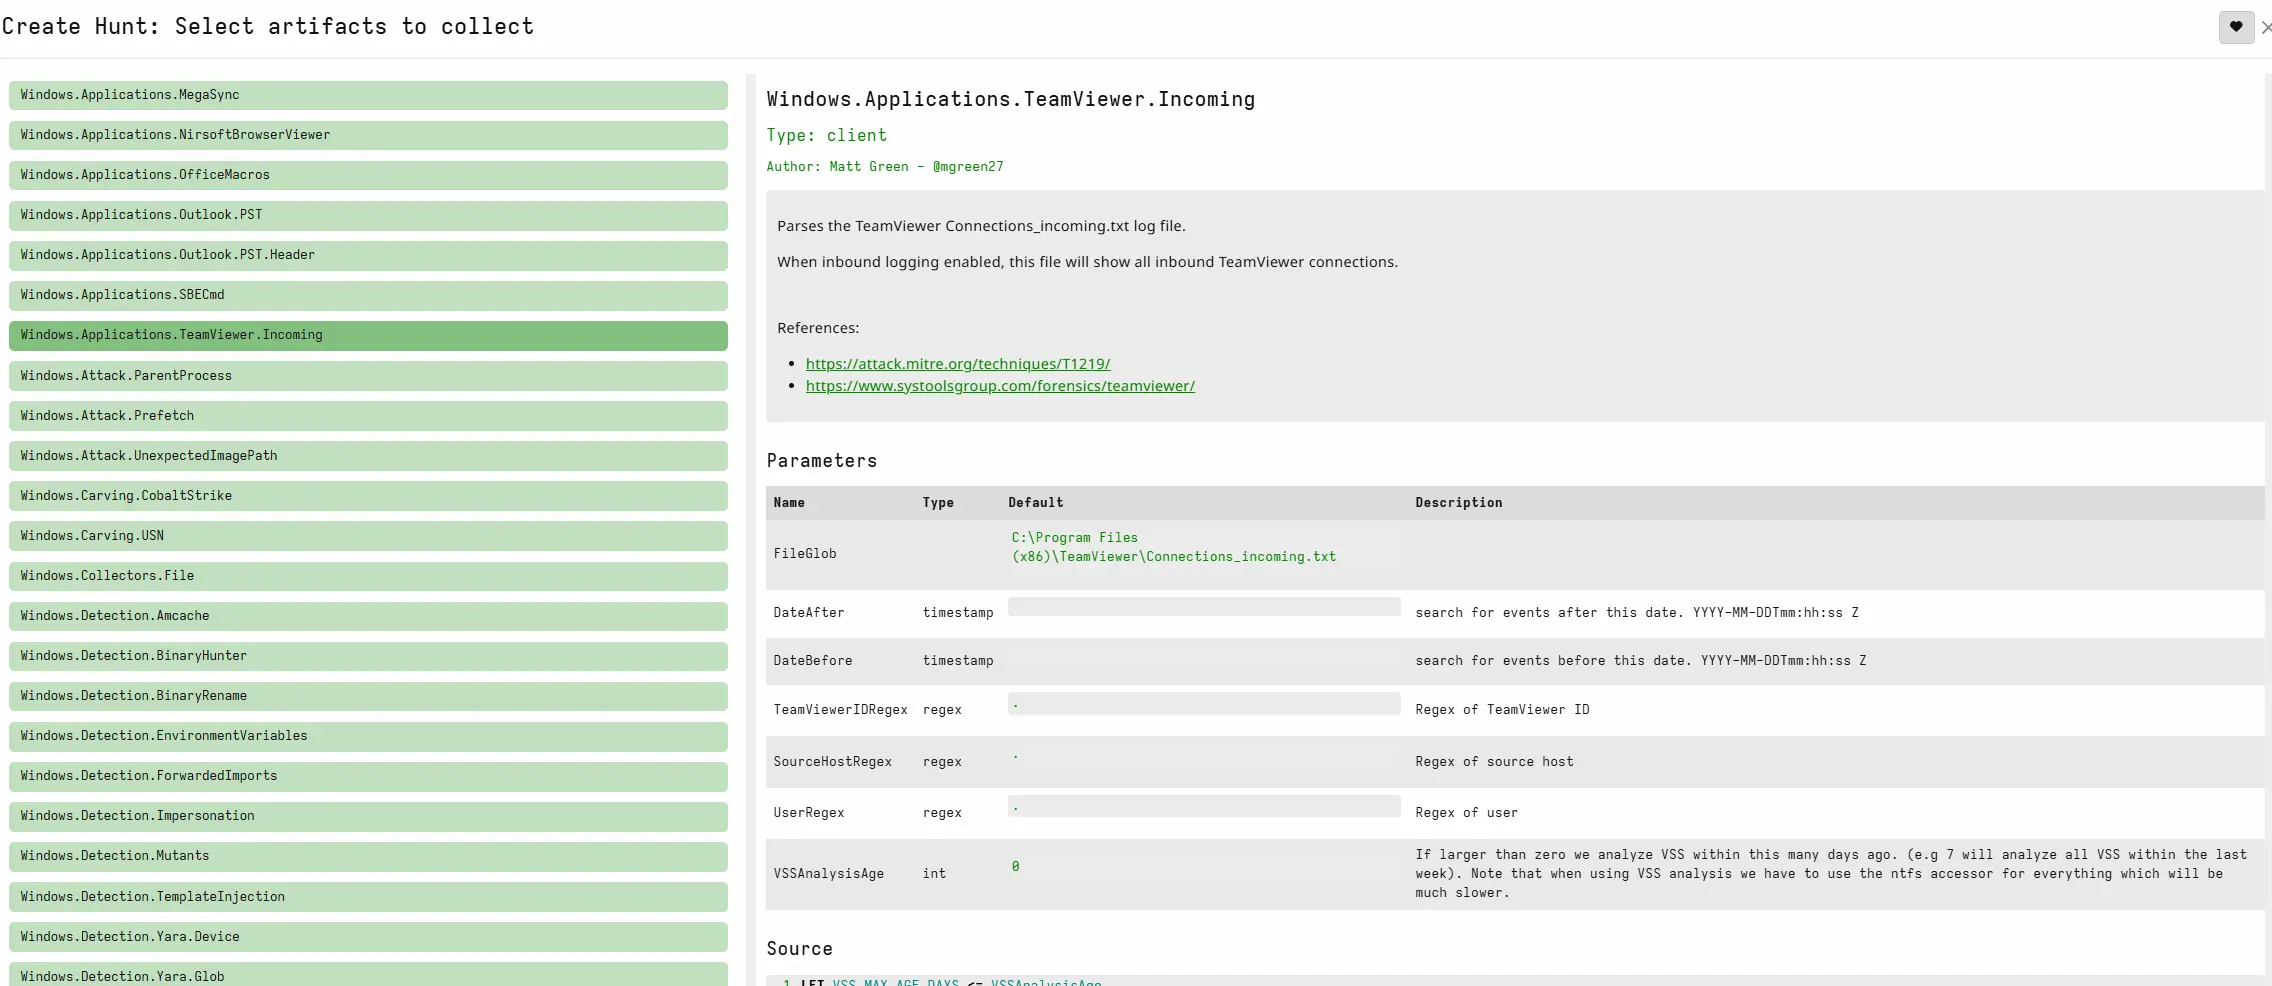Image resolution: width=2272 pixels, height=986 pixels.
Task: Choose the Windows.Applications.OfficeMacros artifact
Action: click(x=368, y=175)
